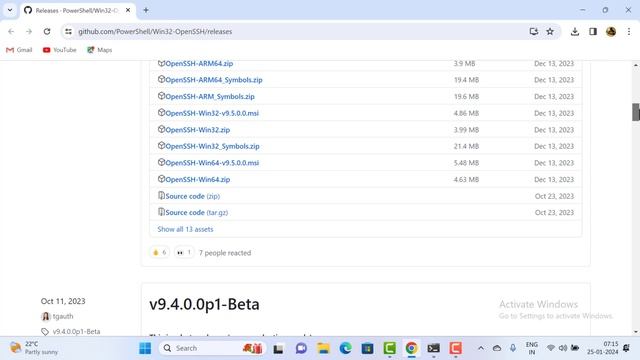Click the tag icon beside v9.4.0.0p1-Beta
640x360 pixels.
45,332
